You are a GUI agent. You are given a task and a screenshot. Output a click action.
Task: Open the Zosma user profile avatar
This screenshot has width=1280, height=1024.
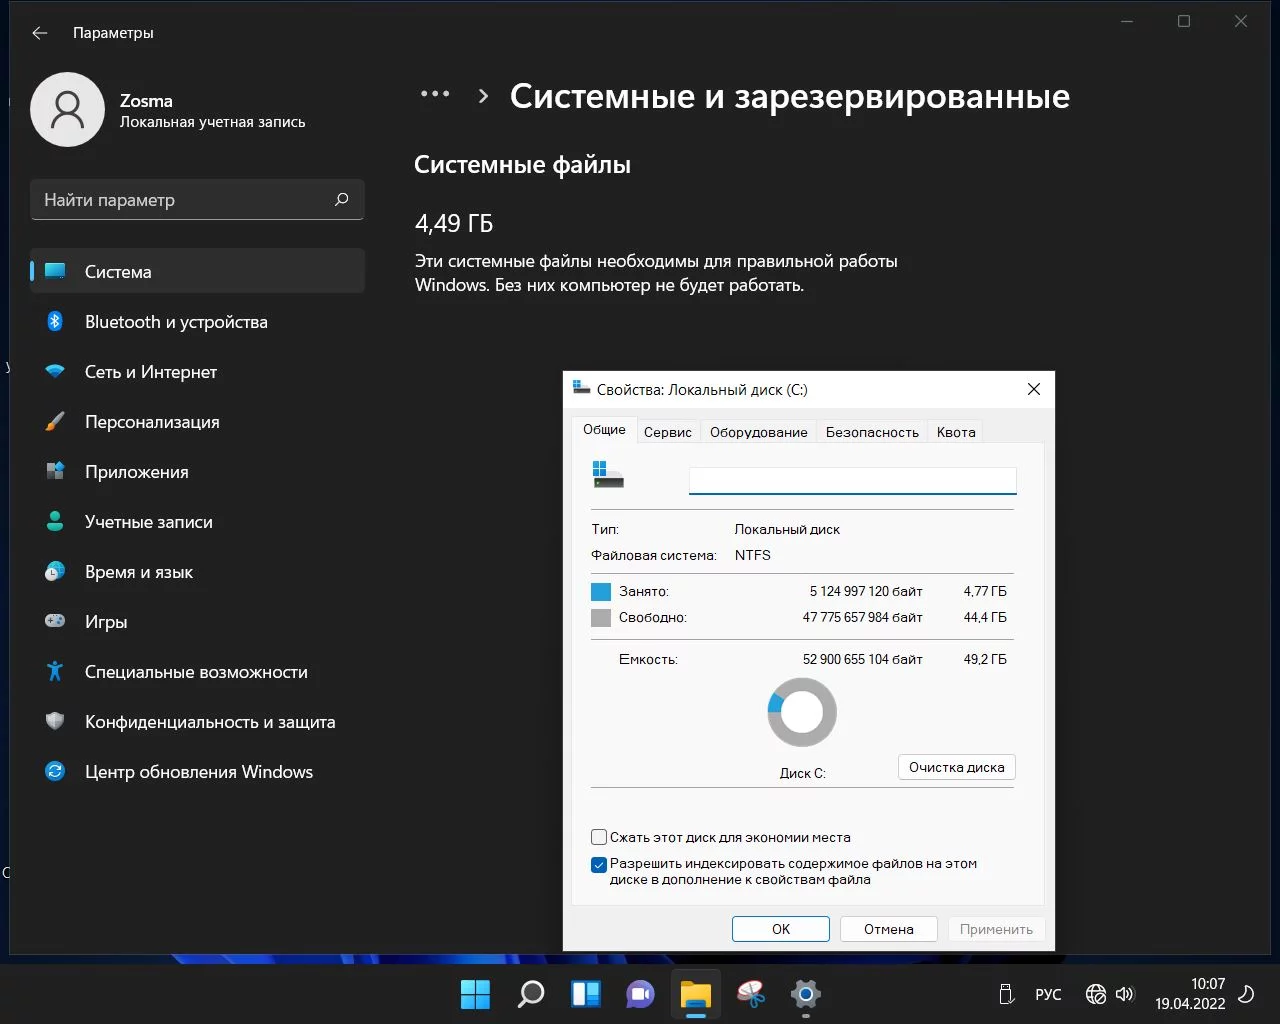click(x=68, y=109)
